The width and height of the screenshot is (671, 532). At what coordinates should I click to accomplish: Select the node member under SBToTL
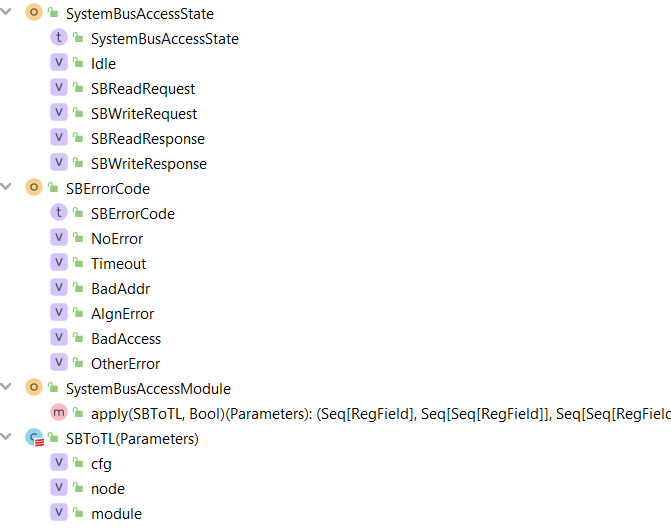(108, 489)
